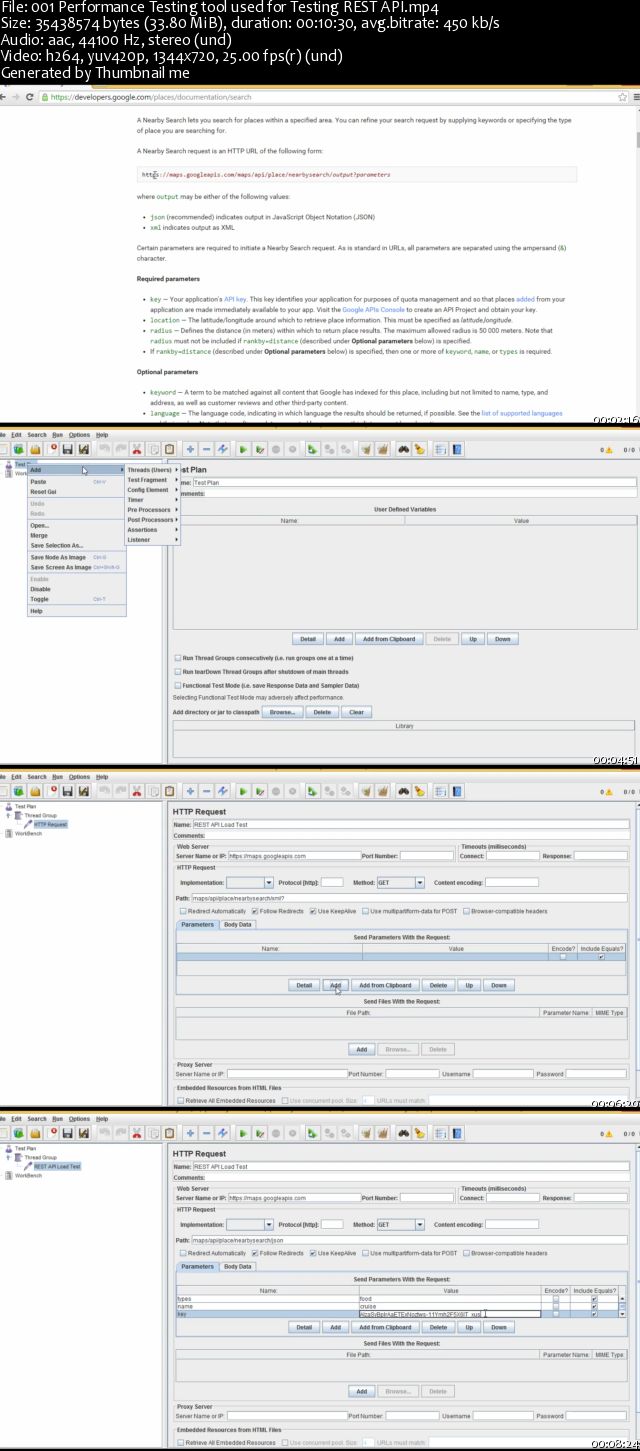The width and height of the screenshot is (640, 1451).
Task: Open the Implementation dropdown in third frame
Action: click(268, 883)
